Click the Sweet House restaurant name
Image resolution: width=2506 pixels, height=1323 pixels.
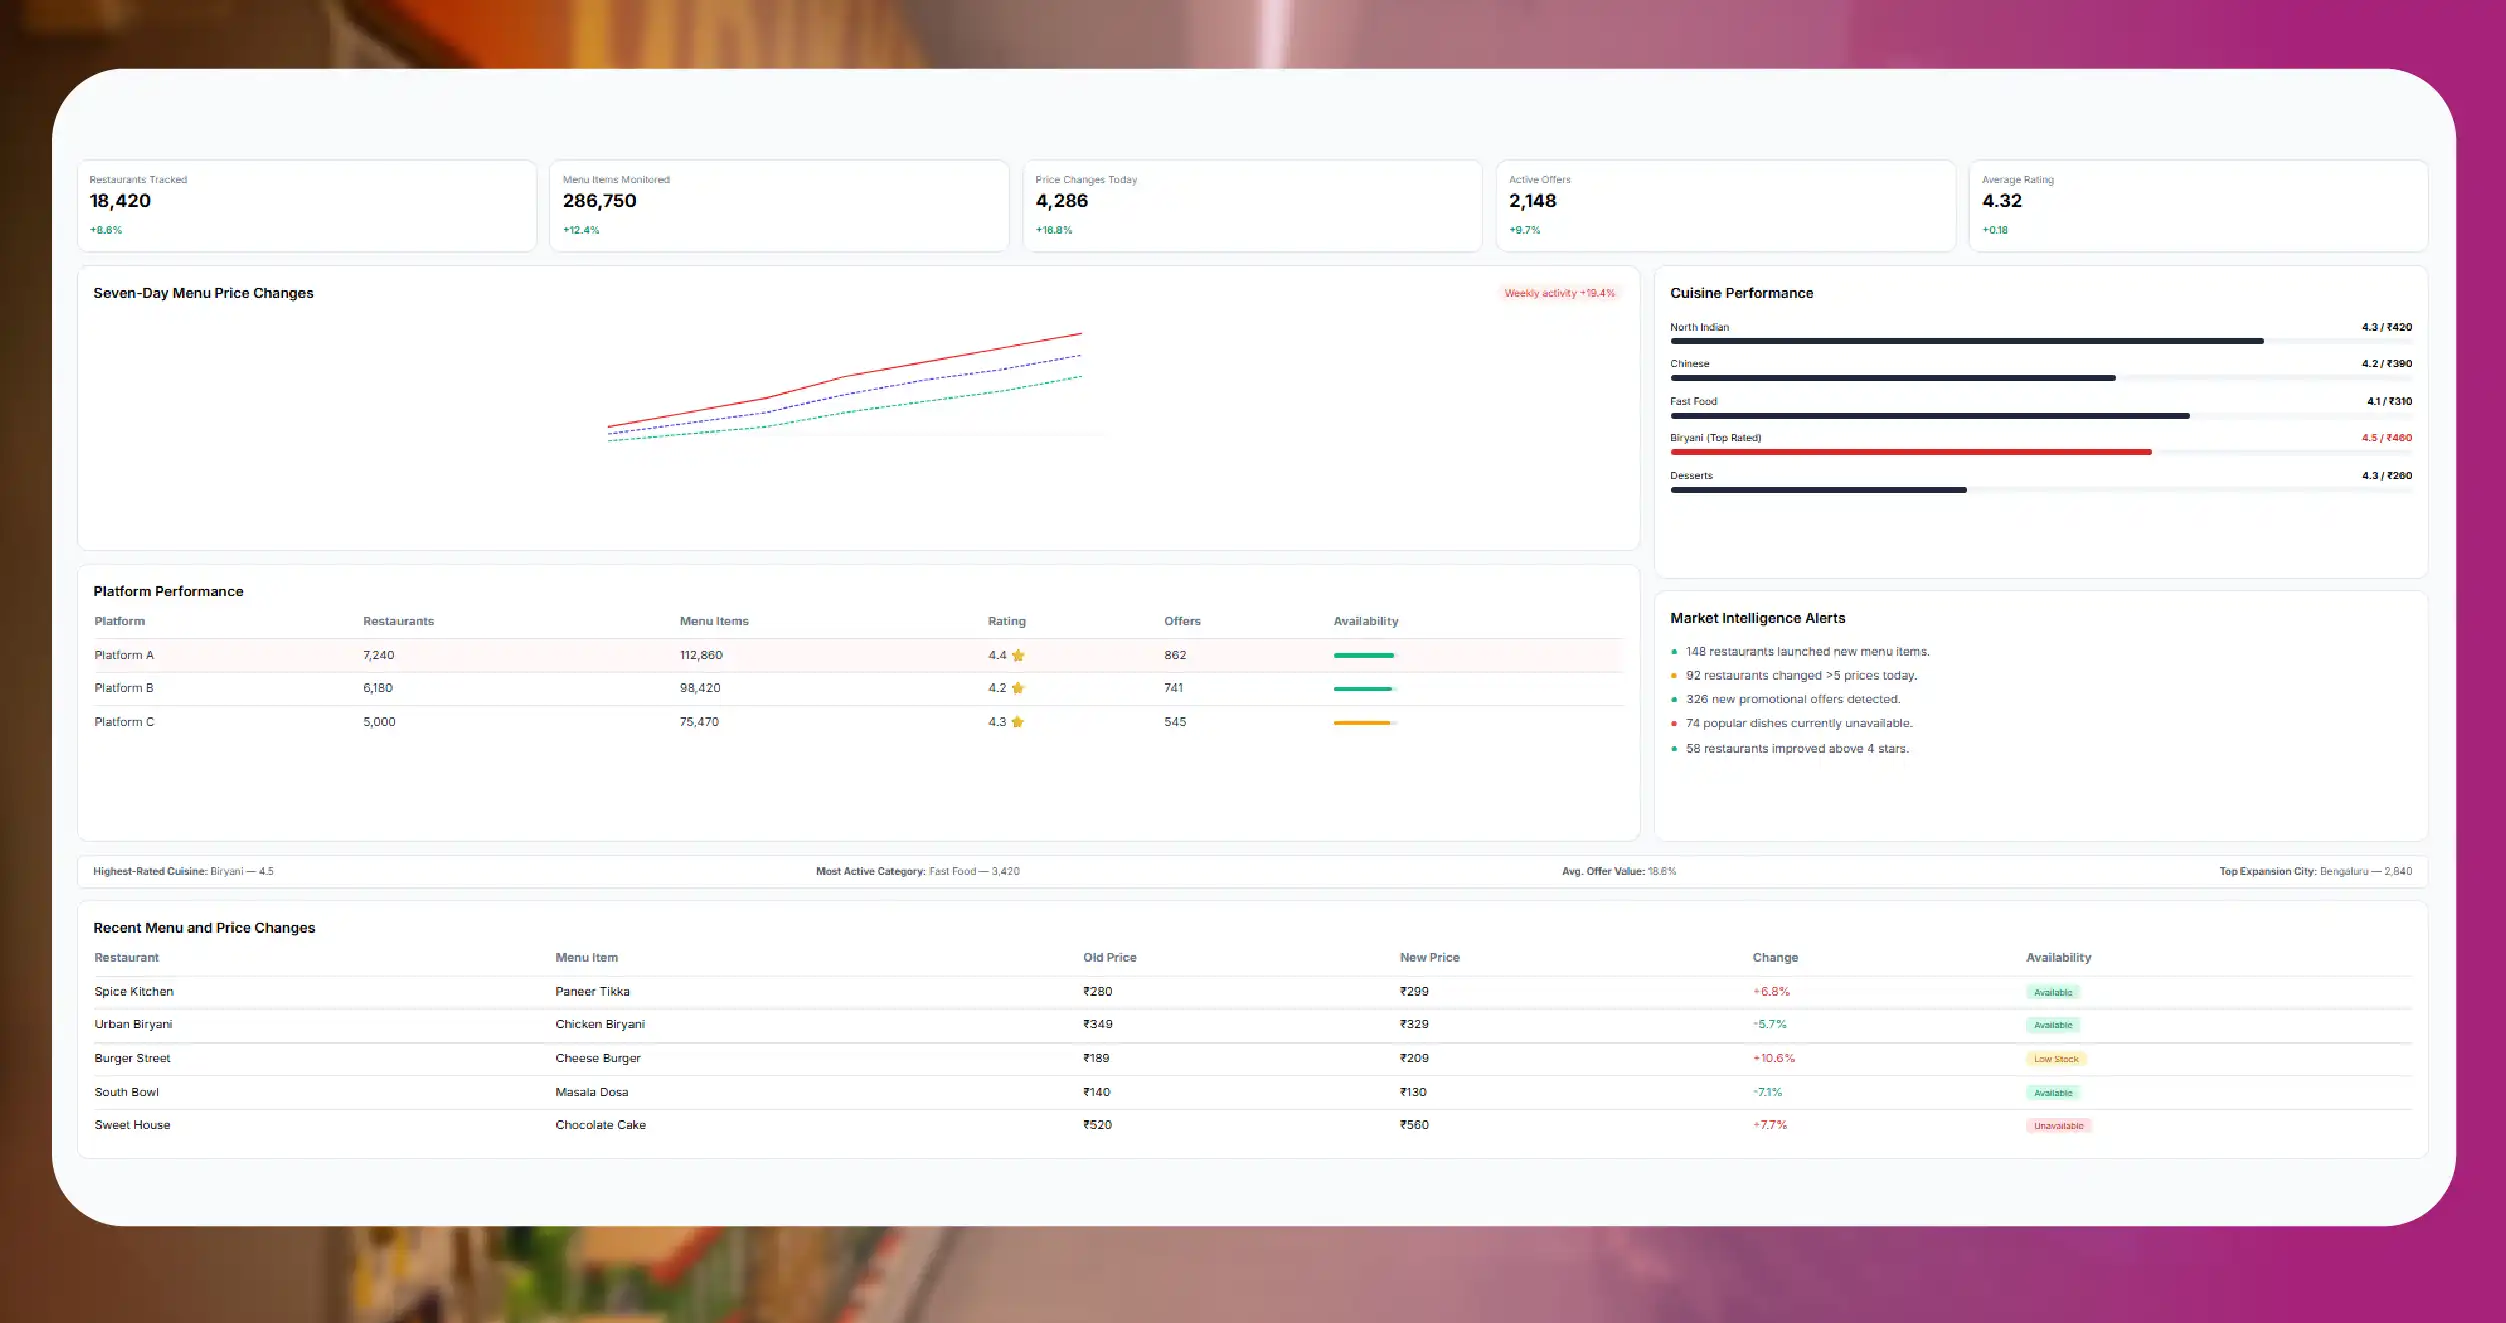click(132, 1125)
